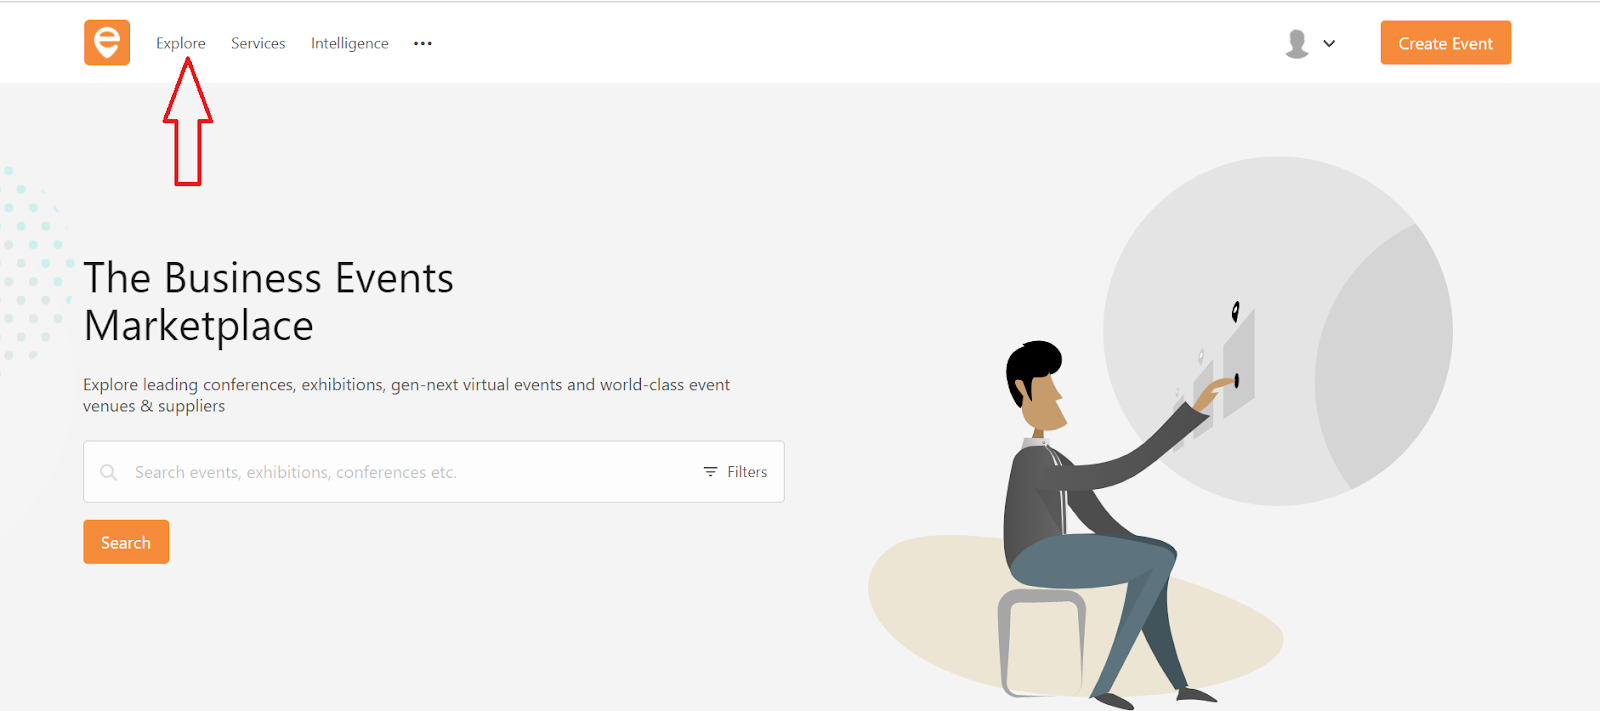This screenshot has width=1600, height=711.
Task: Click the Business Events Marketplace headline
Action: tap(268, 302)
